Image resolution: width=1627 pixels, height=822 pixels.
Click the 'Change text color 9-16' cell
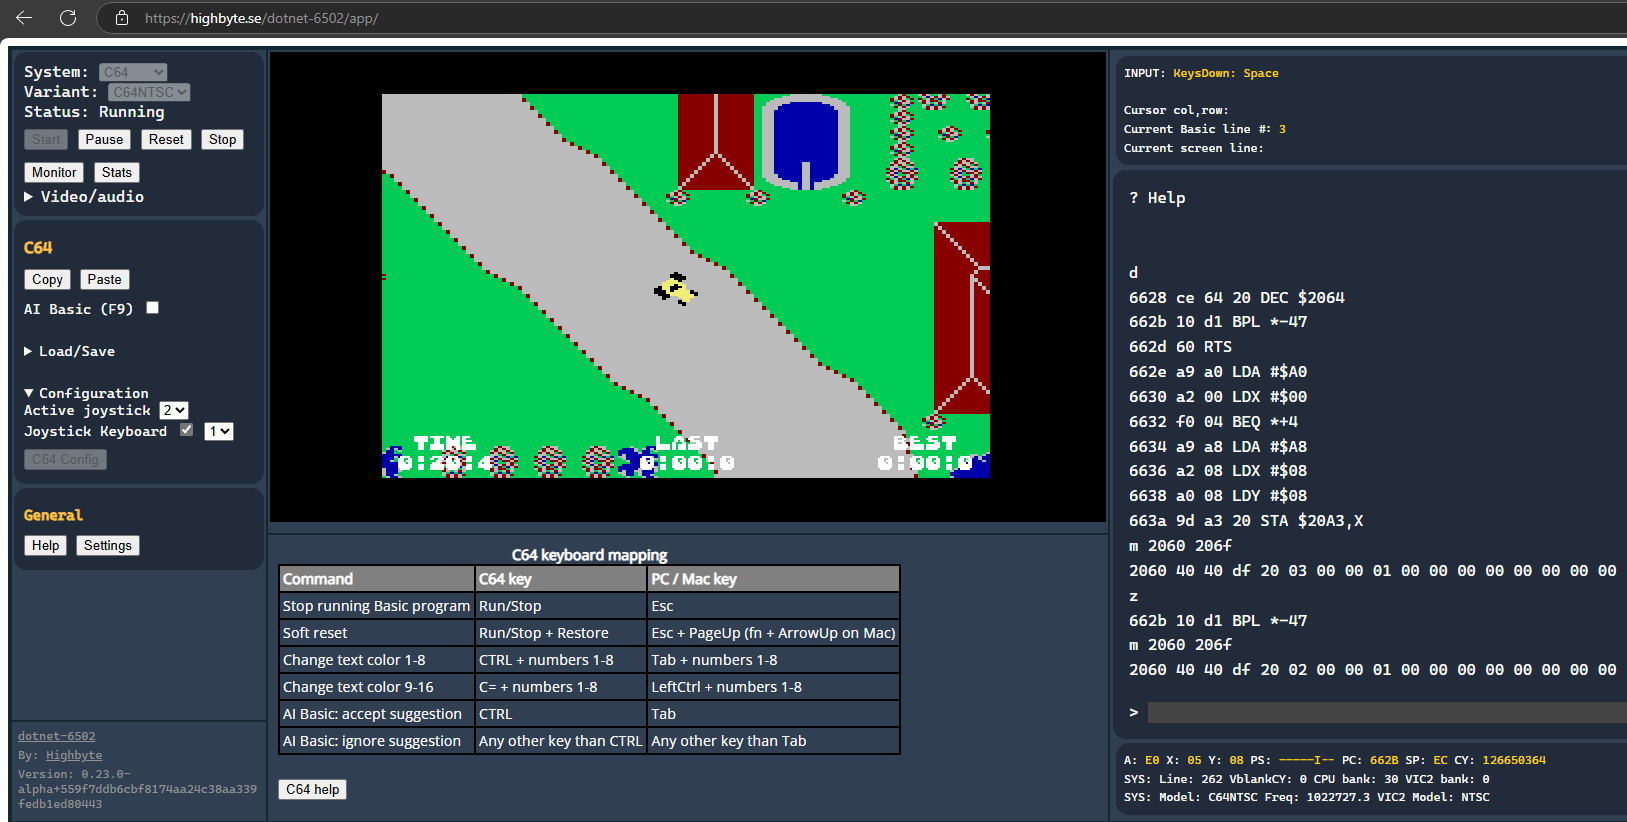point(377,687)
